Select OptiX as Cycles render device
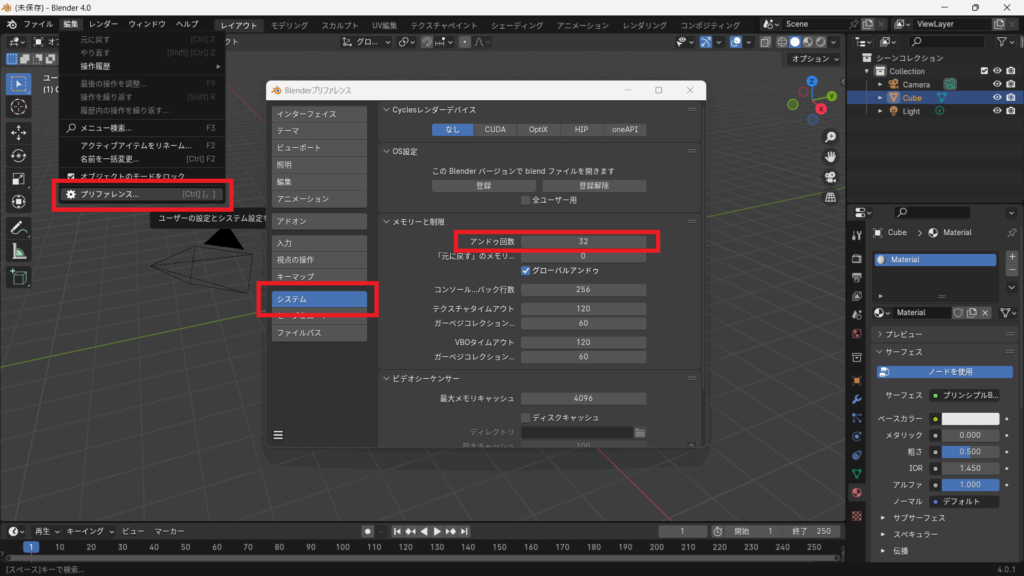Image resolution: width=1024 pixels, height=576 pixels. [x=538, y=129]
